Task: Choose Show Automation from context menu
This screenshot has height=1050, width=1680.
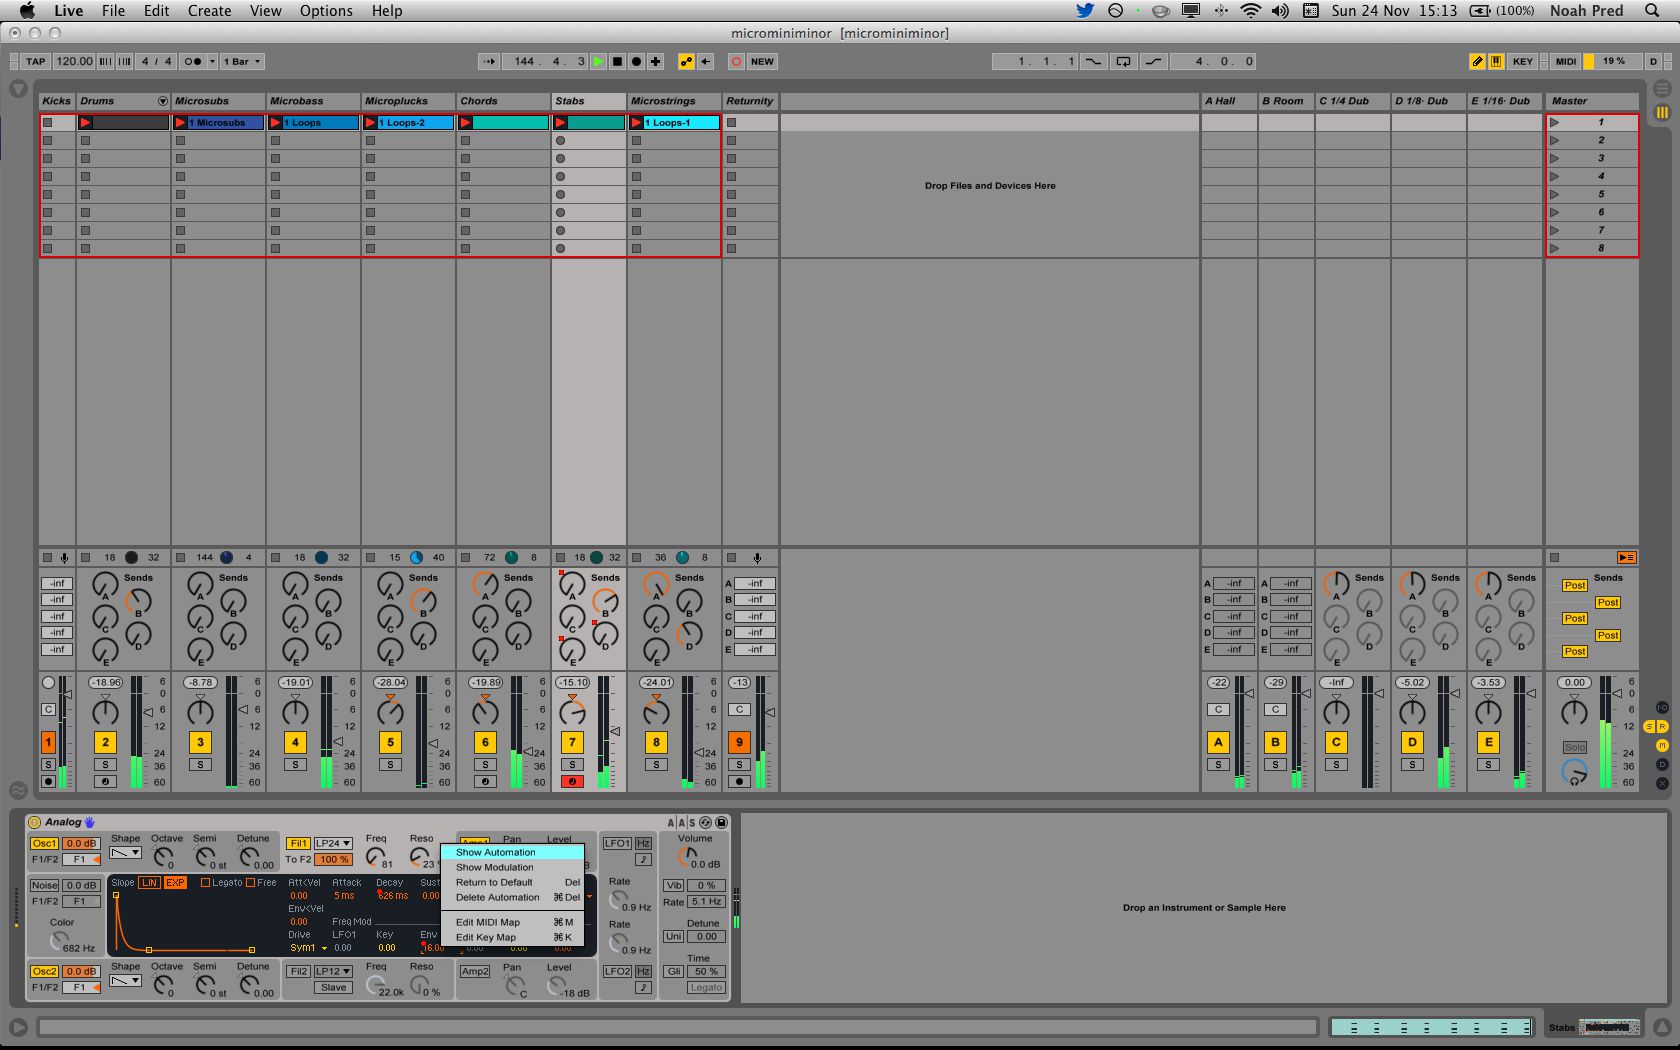Action: pos(512,852)
